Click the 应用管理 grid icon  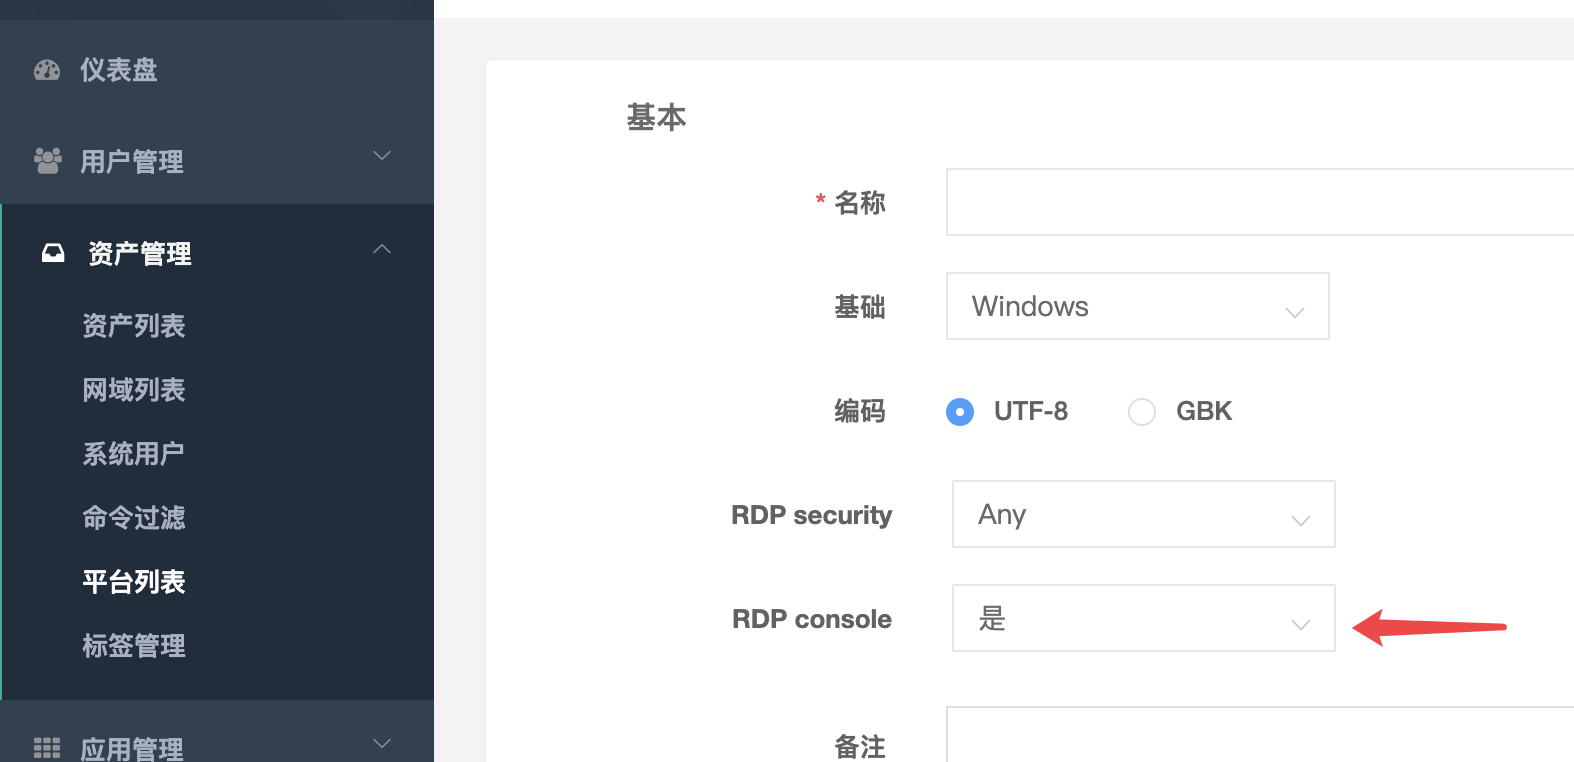pos(46,745)
